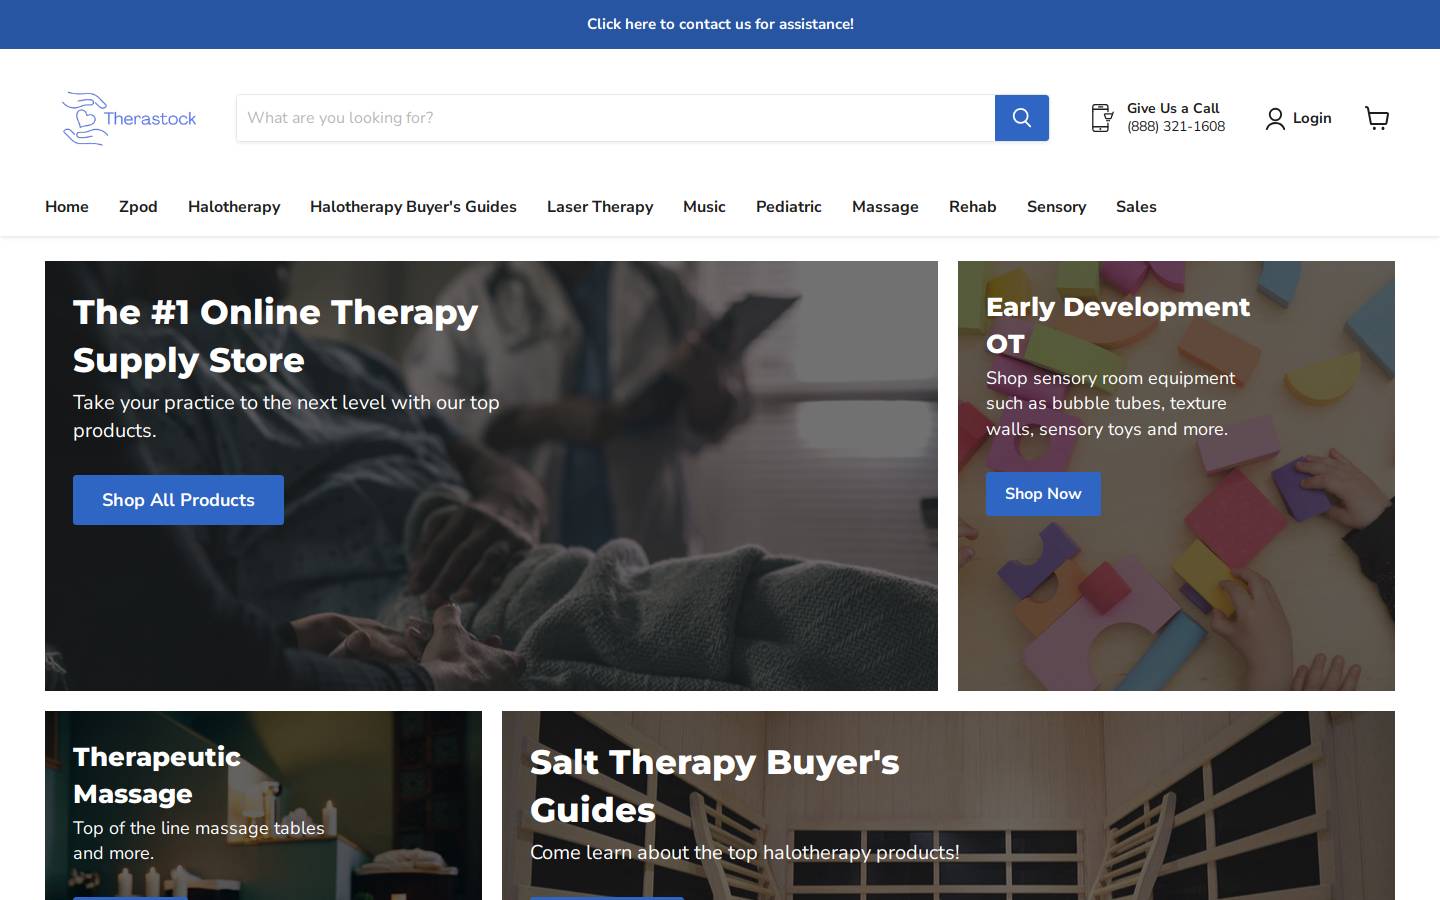
Task: Click the magnifier search button
Action: coord(1021,118)
